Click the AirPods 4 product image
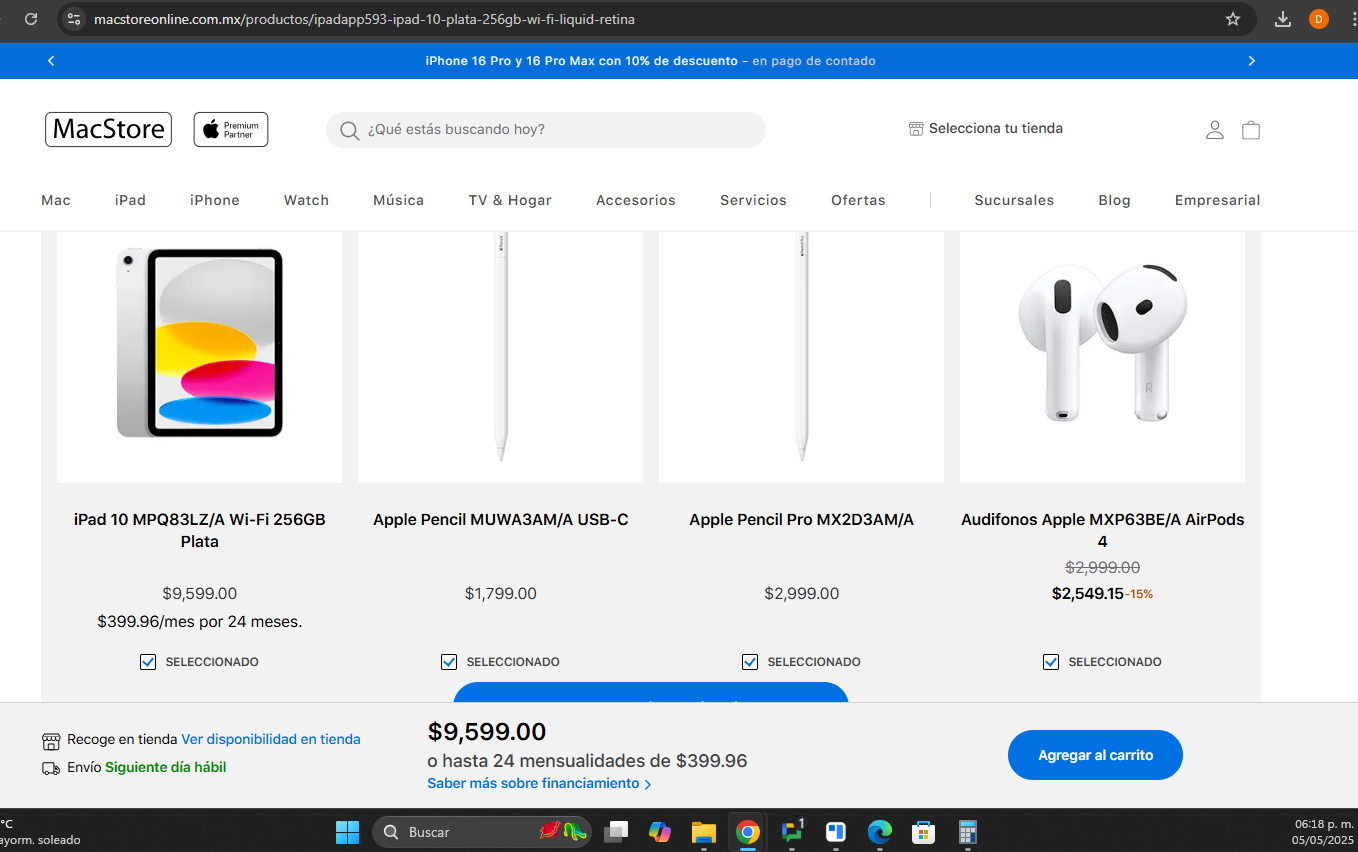The width and height of the screenshot is (1358, 852). point(1102,356)
